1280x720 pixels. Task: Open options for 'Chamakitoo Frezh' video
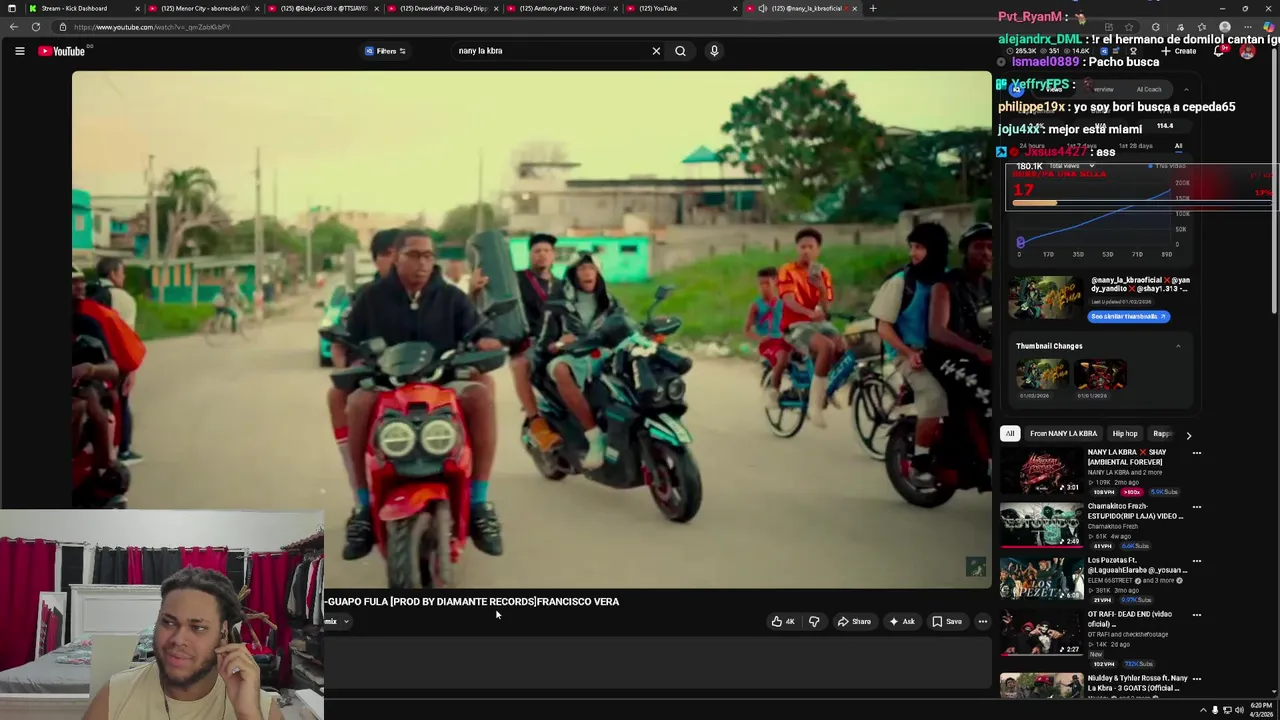[x=1196, y=507]
